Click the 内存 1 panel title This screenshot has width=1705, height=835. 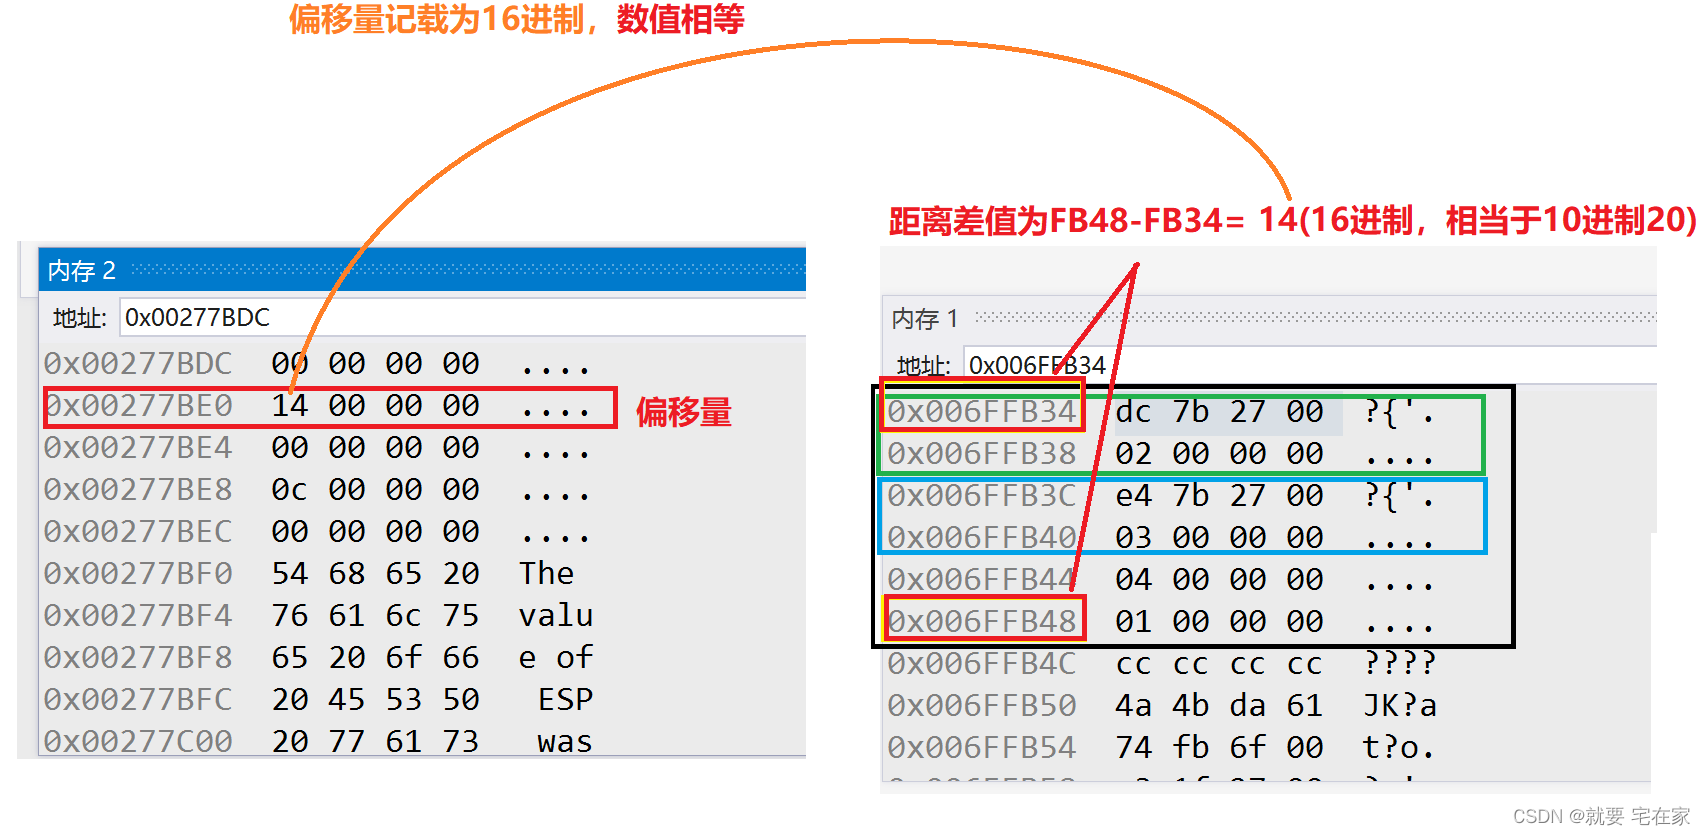point(924,319)
